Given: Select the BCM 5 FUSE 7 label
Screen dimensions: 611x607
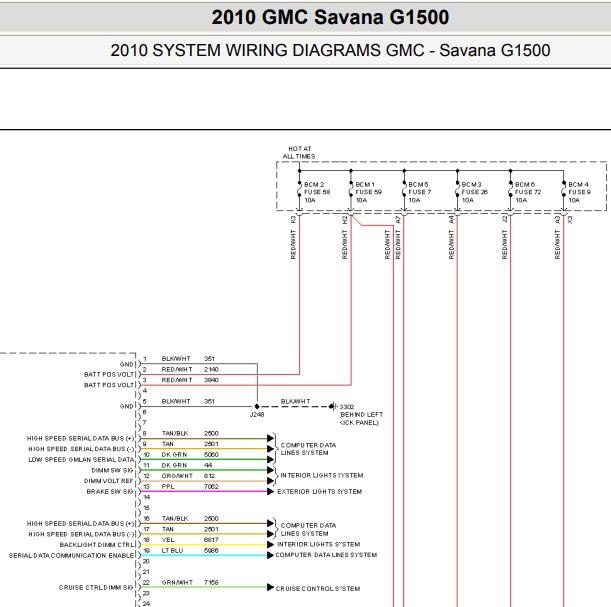Looking at the screenshot, I should click(419, 192).
